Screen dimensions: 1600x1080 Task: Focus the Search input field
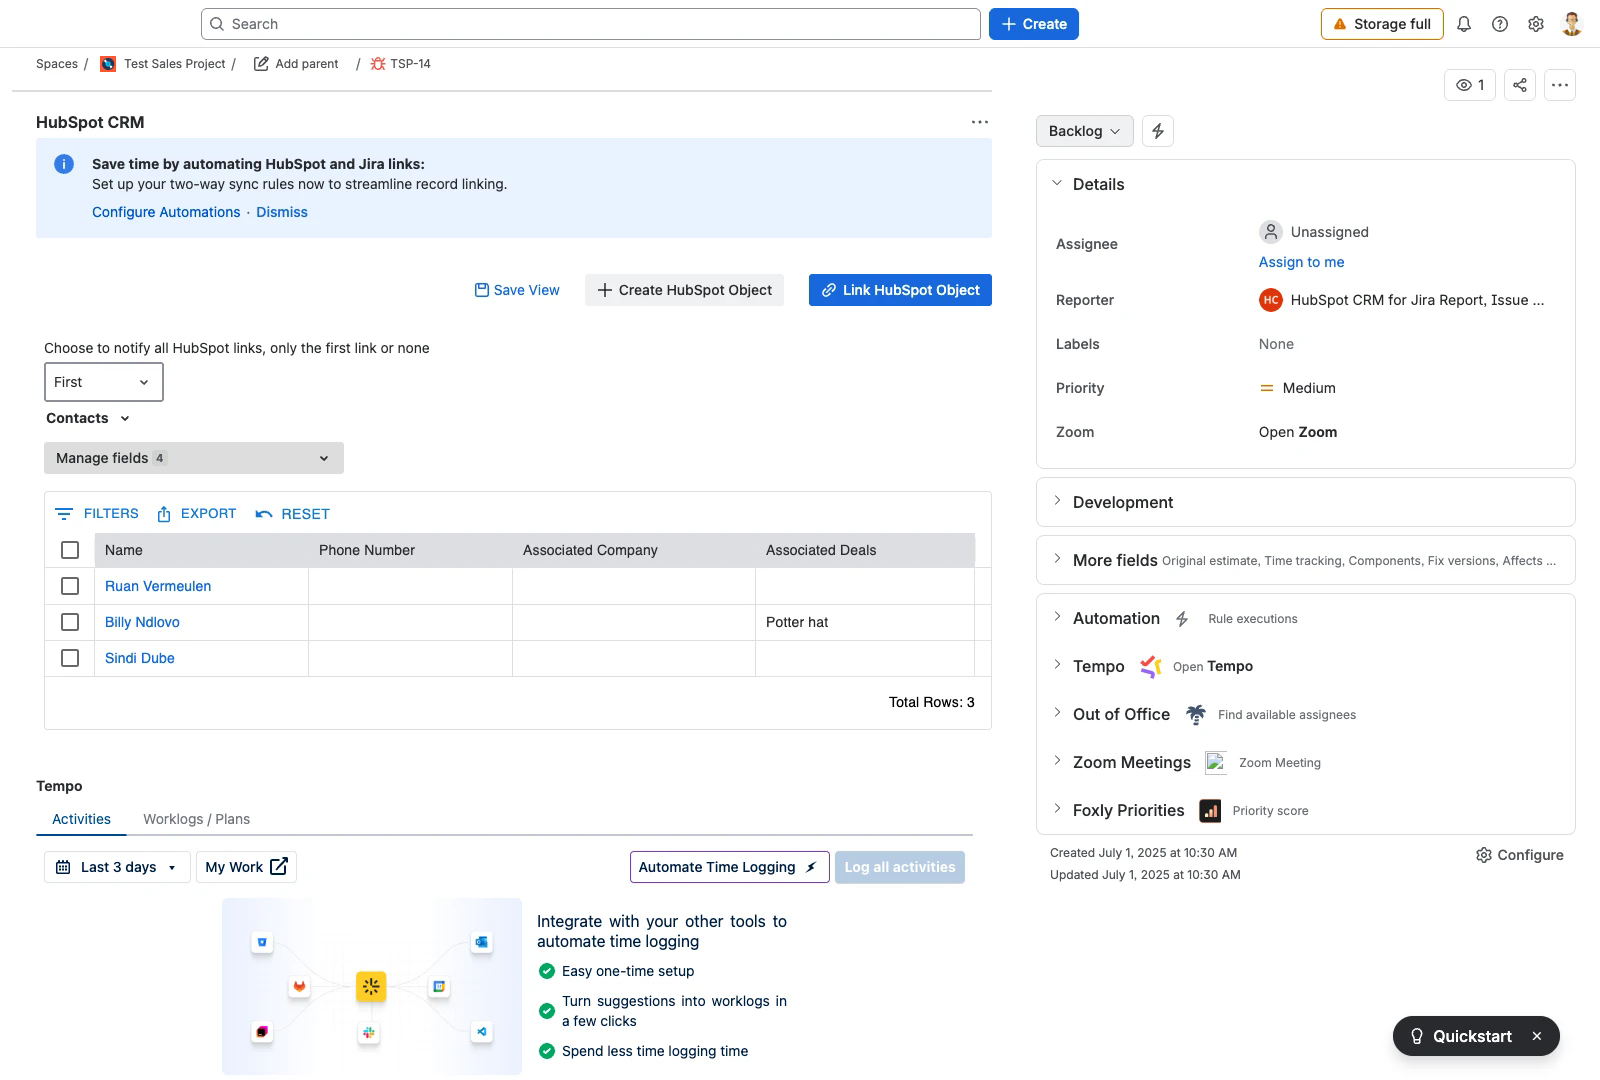pos(591,24)
